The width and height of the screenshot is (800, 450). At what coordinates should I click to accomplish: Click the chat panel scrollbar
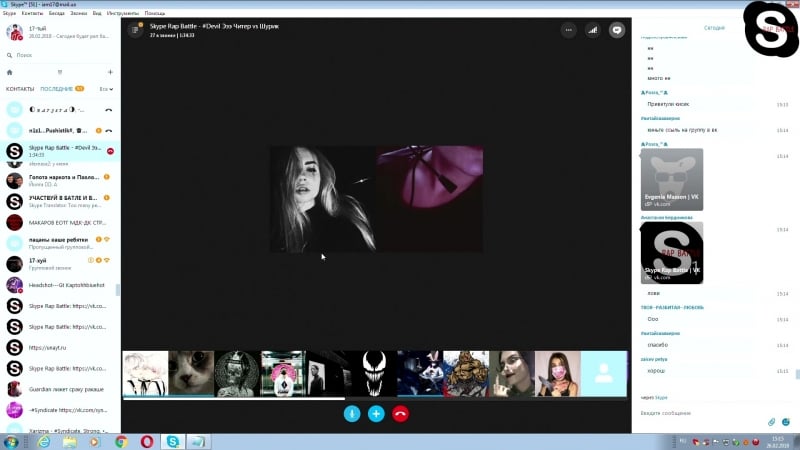pyautogui.click(x=797, y=373)
